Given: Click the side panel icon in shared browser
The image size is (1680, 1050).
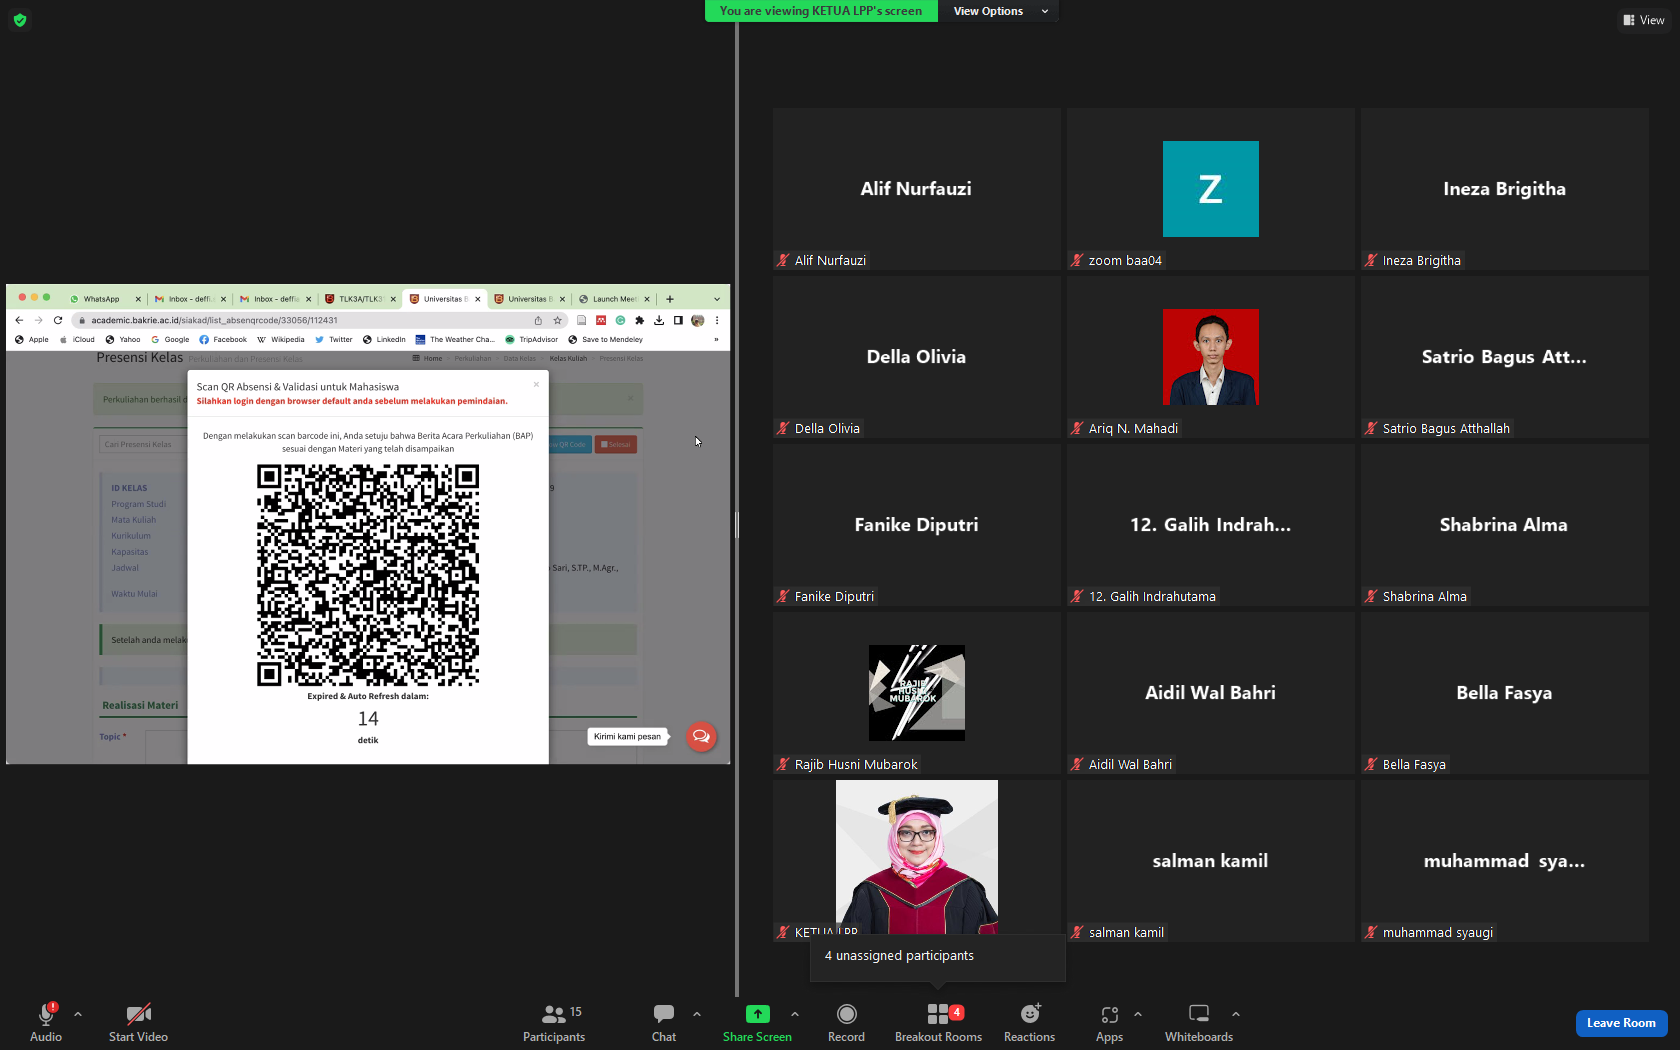Looking at the screenshot, I should click(678, 320).
